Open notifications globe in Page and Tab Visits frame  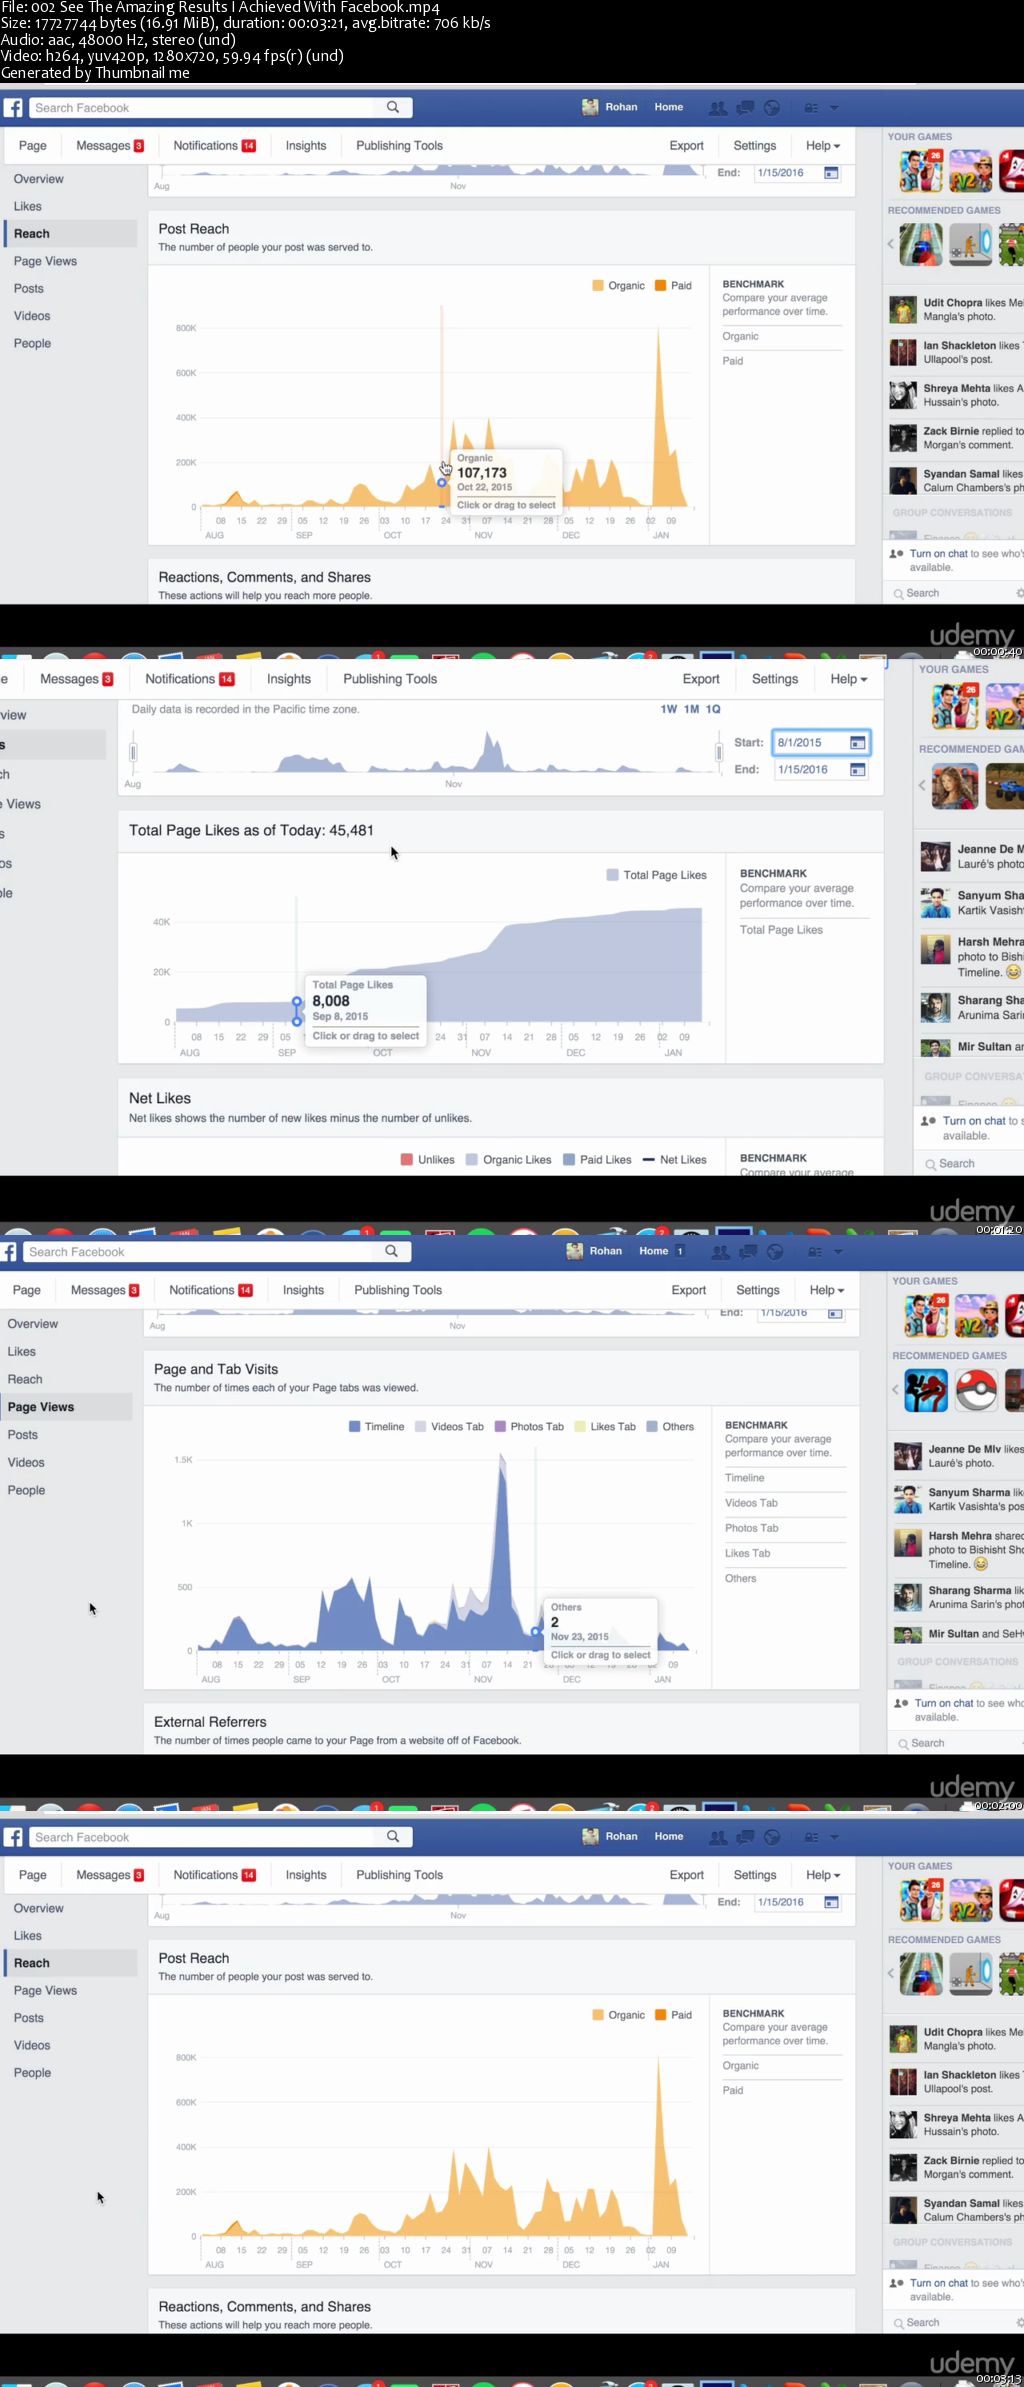pyautogui.click(x=775, y=1251)
